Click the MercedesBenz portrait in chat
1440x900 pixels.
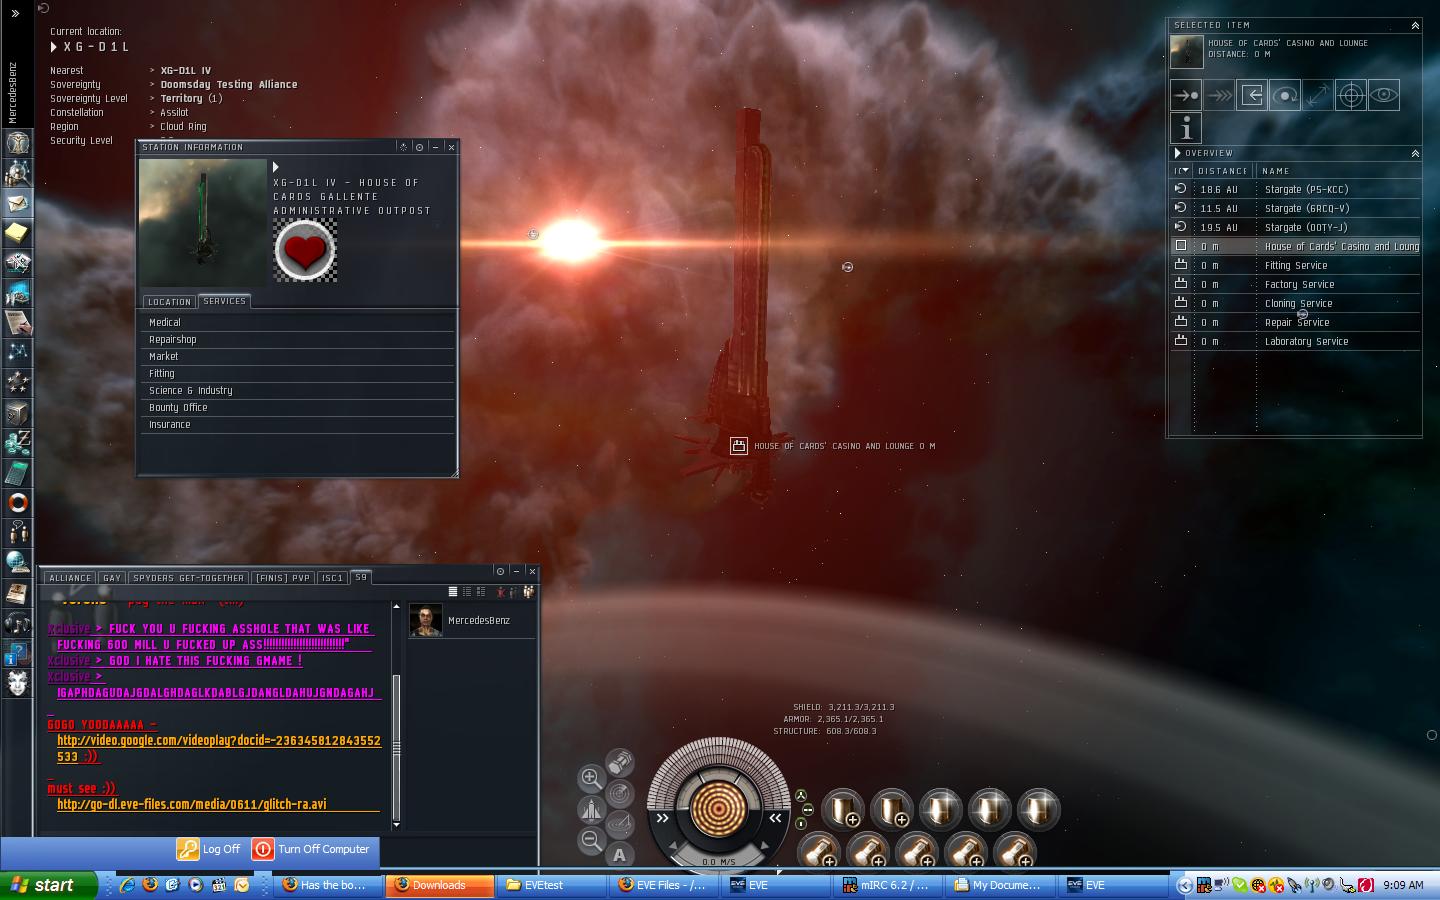click(426, 620)
